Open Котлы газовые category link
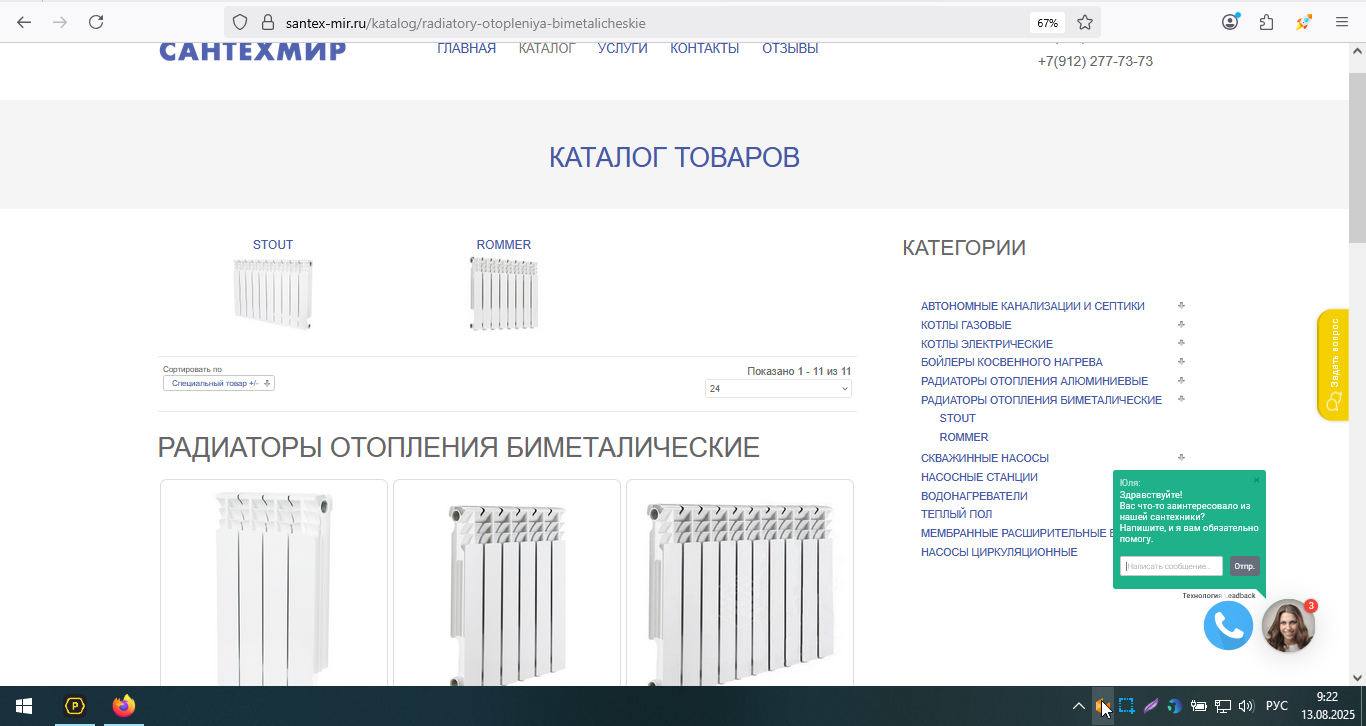 (x=966, y=325)
